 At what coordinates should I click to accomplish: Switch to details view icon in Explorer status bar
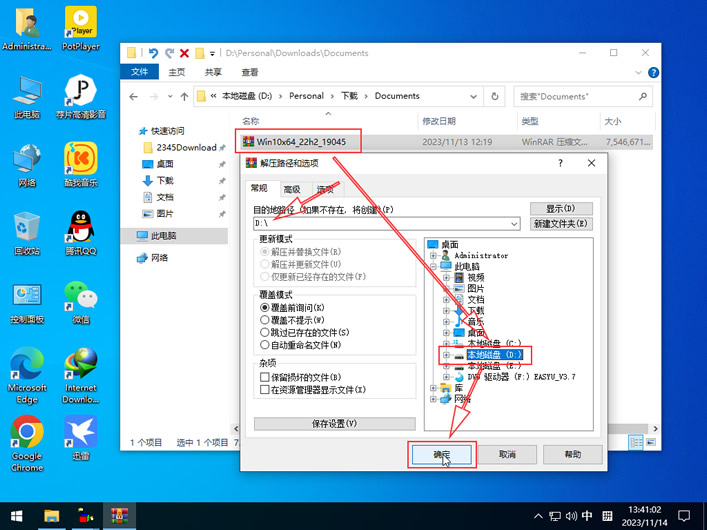pos(635,442)
